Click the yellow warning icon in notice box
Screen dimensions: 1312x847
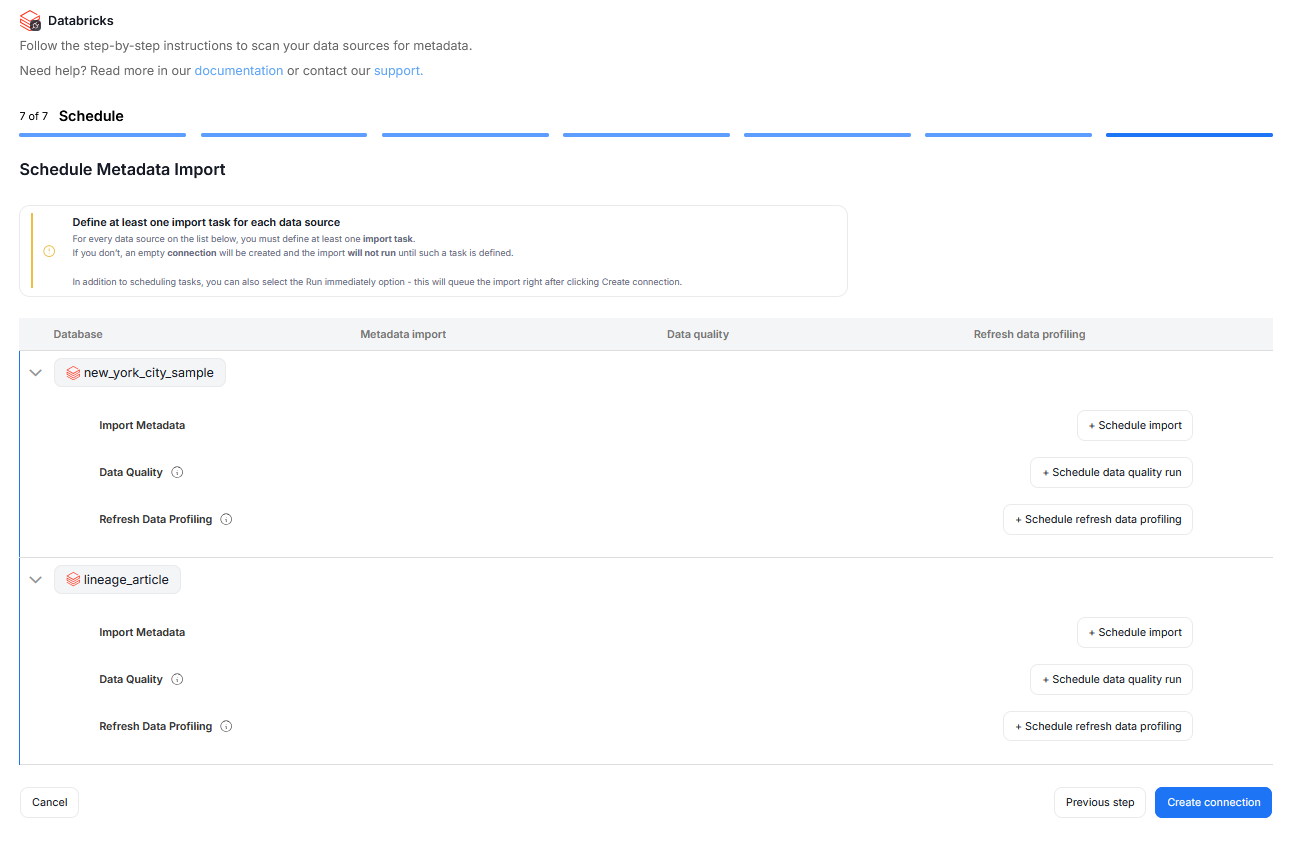(49, 251)
